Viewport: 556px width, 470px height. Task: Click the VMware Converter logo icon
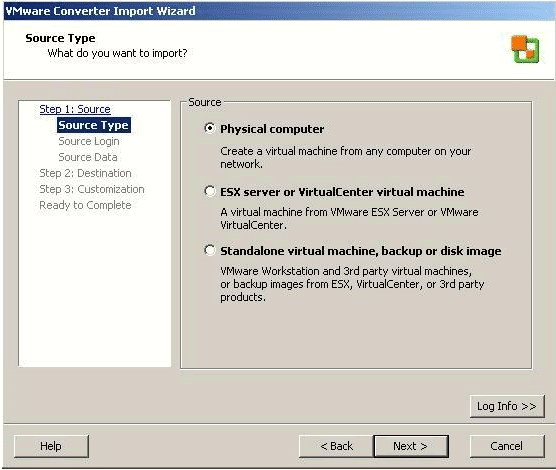pyautogui.click(x=525, y=49)
